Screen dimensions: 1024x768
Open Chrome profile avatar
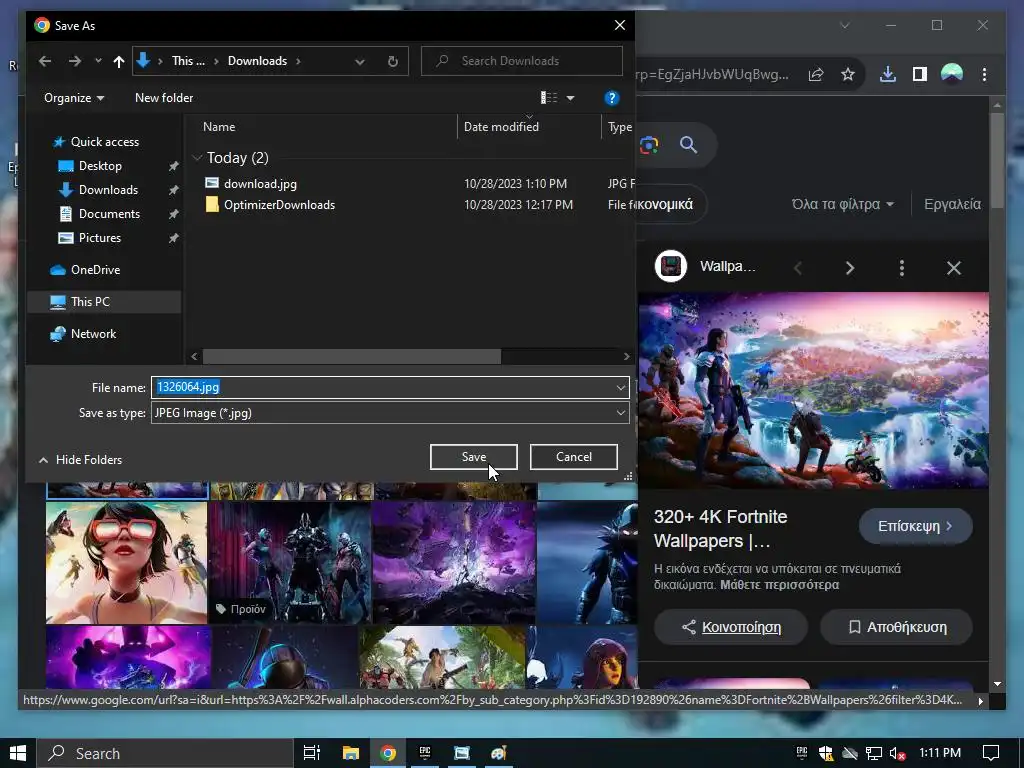952,74
